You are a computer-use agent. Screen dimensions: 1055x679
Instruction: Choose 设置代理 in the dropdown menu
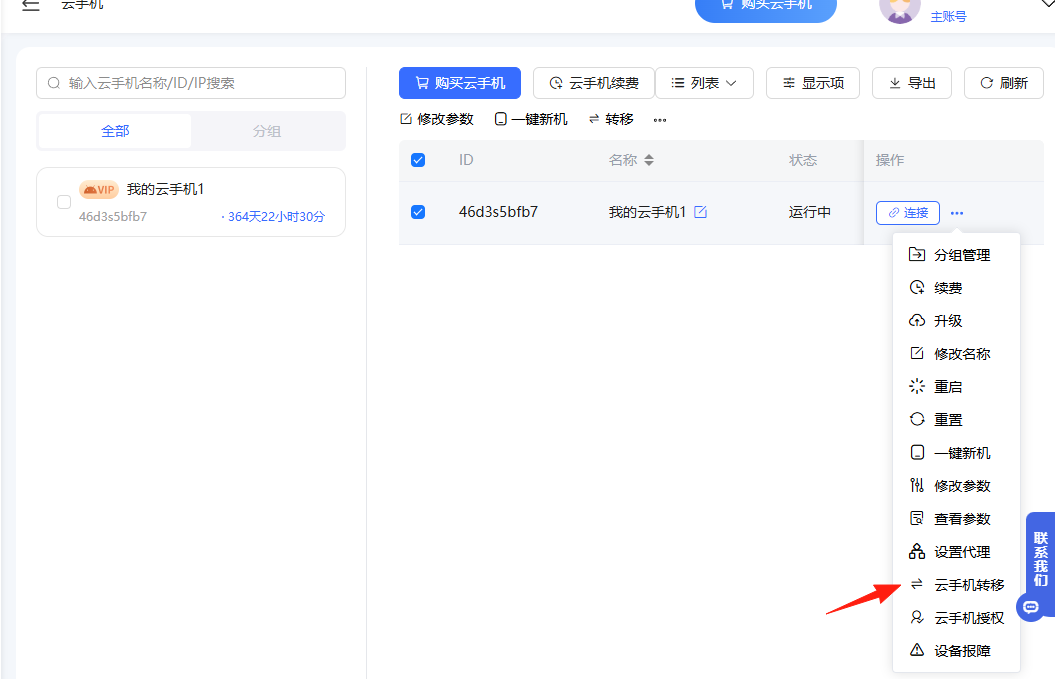(961, 552)
